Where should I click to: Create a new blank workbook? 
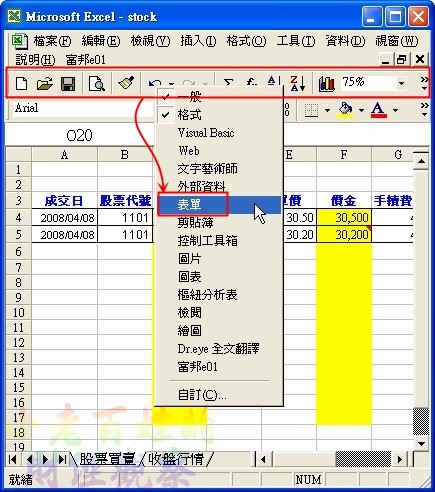[x=22, y=84]
